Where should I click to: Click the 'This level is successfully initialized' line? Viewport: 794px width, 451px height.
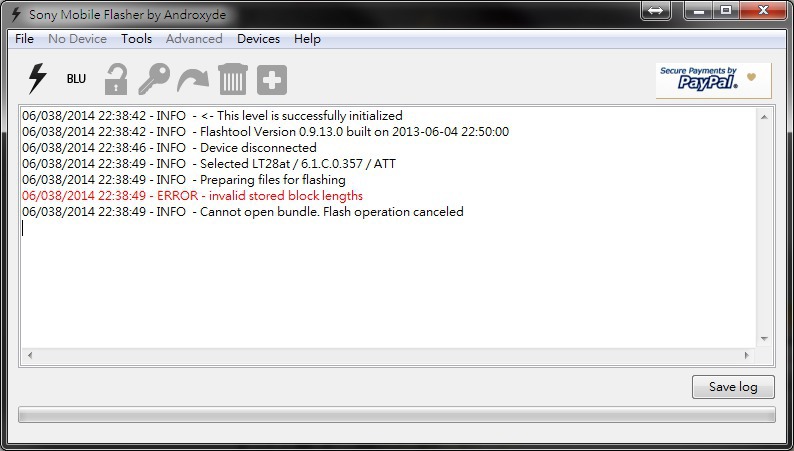(212, 116)
